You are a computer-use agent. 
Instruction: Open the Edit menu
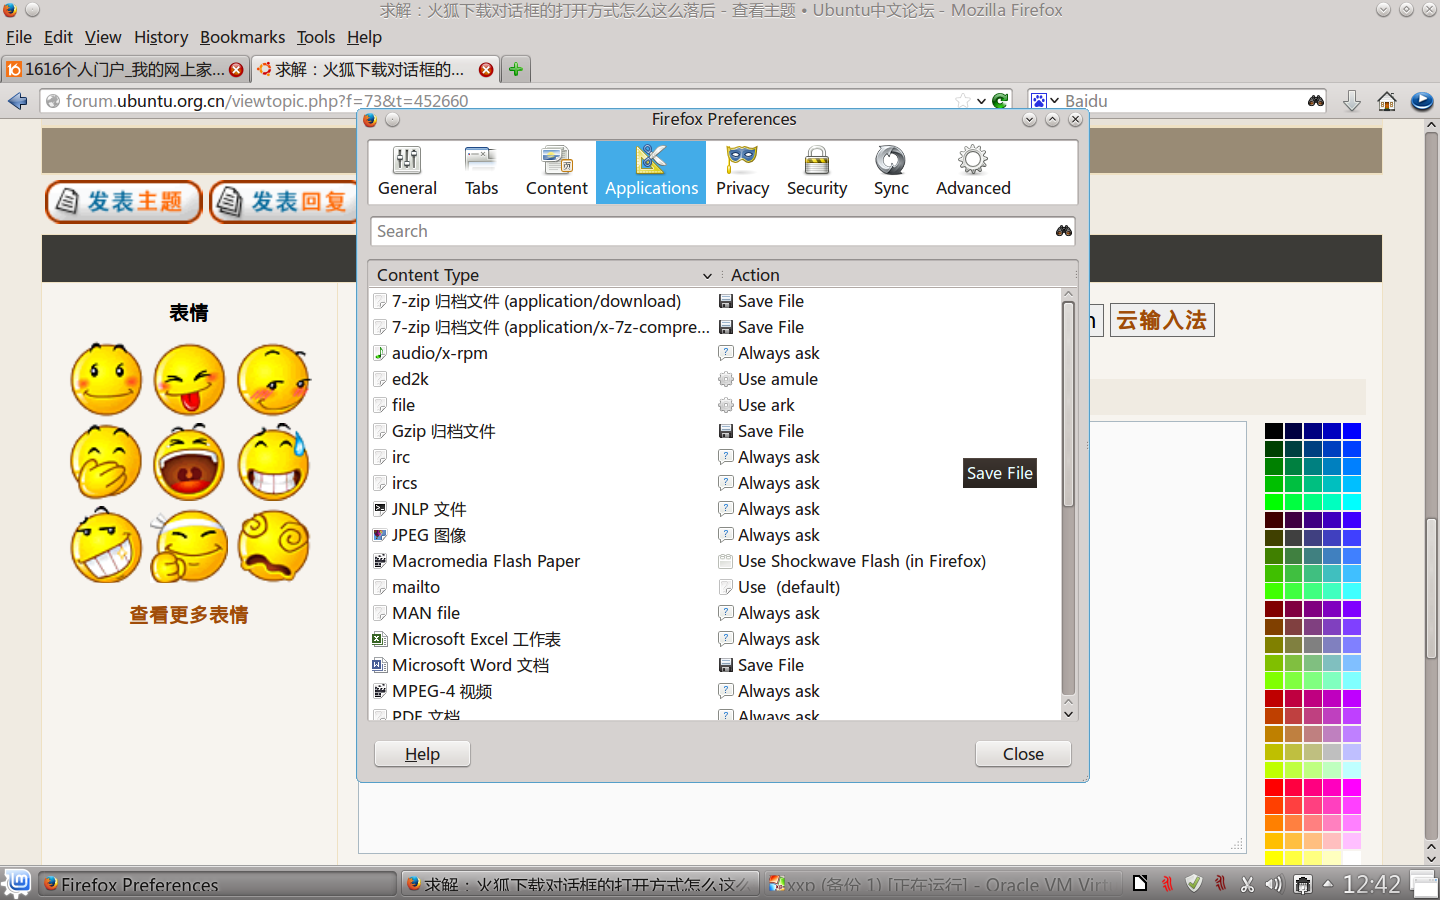pos(58,37)
